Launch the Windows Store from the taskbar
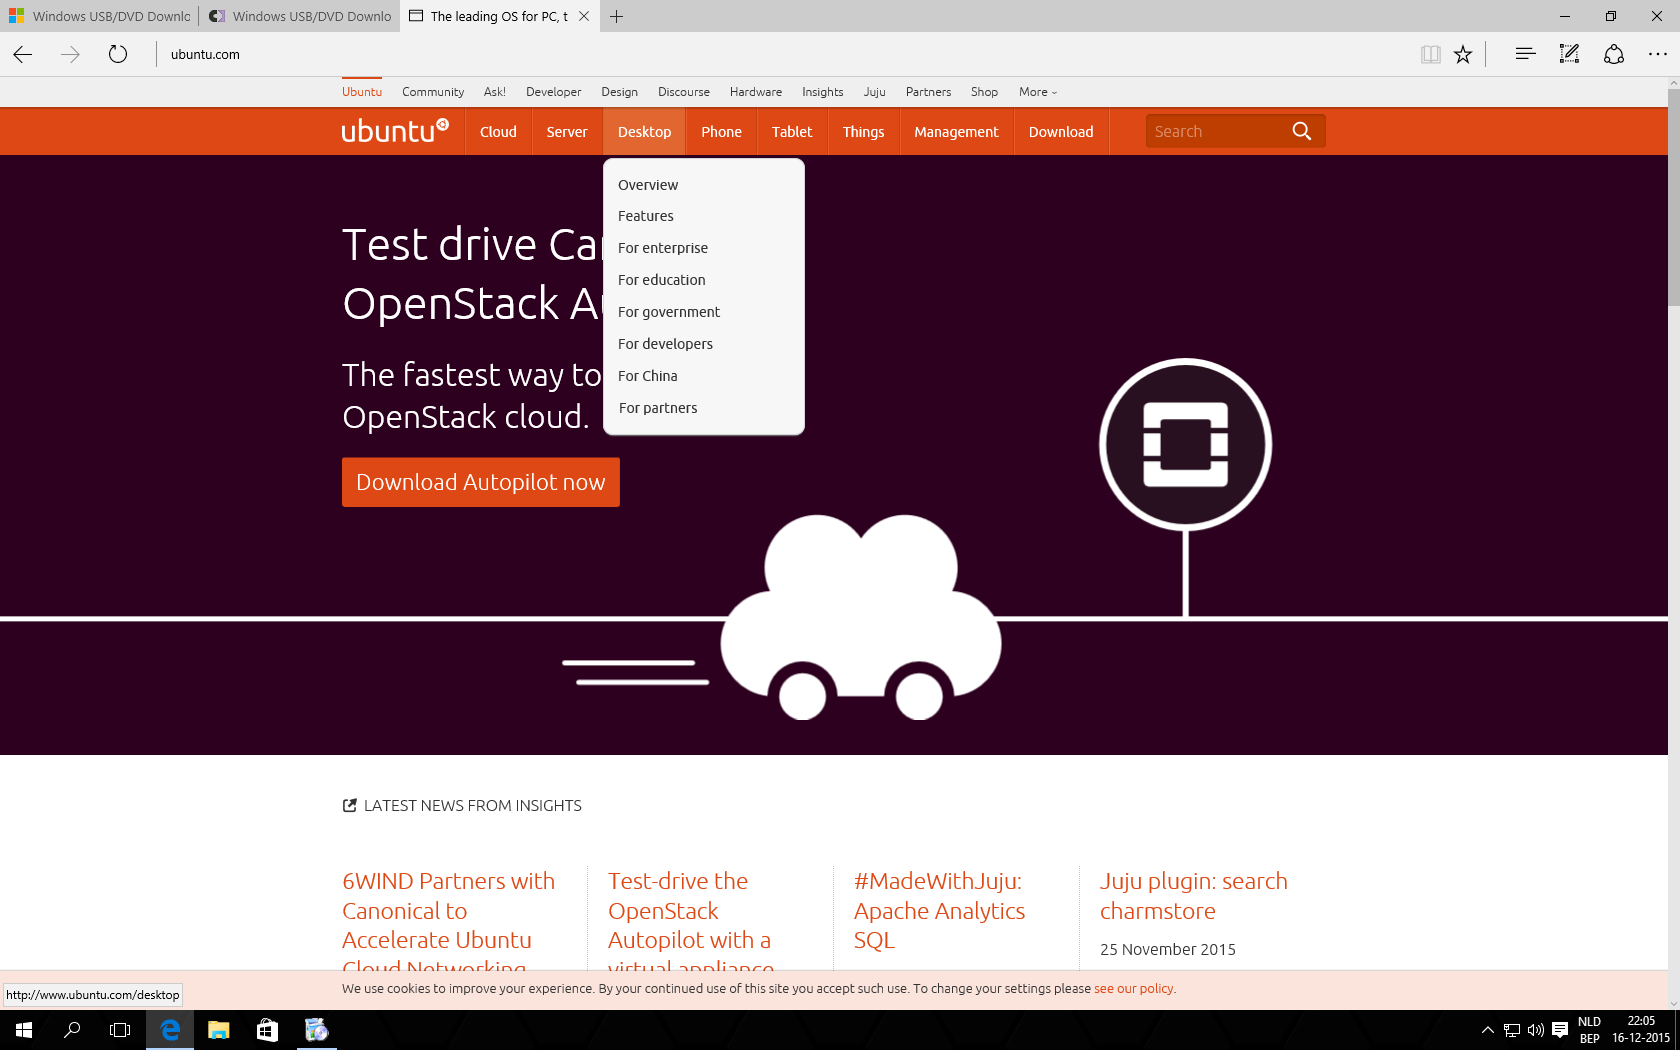1680x1050 pixels. coord(267,1030)
